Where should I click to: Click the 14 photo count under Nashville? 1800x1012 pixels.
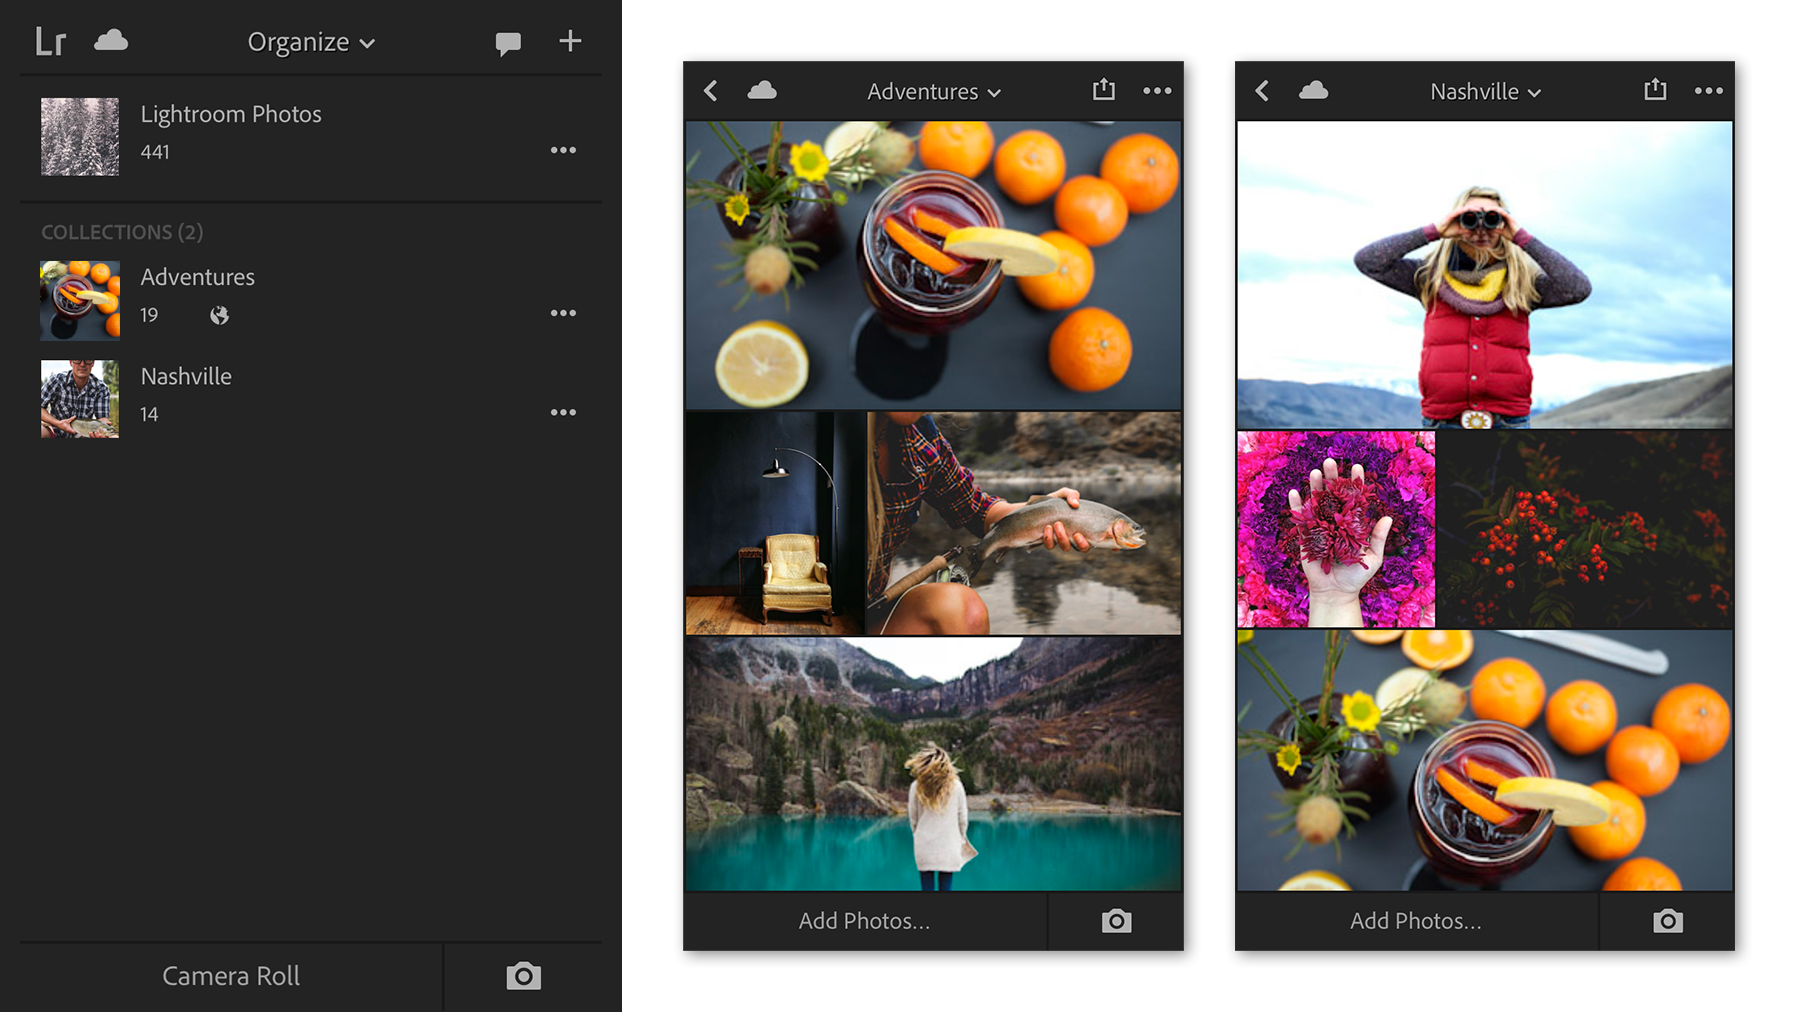[x=149, y=414]
